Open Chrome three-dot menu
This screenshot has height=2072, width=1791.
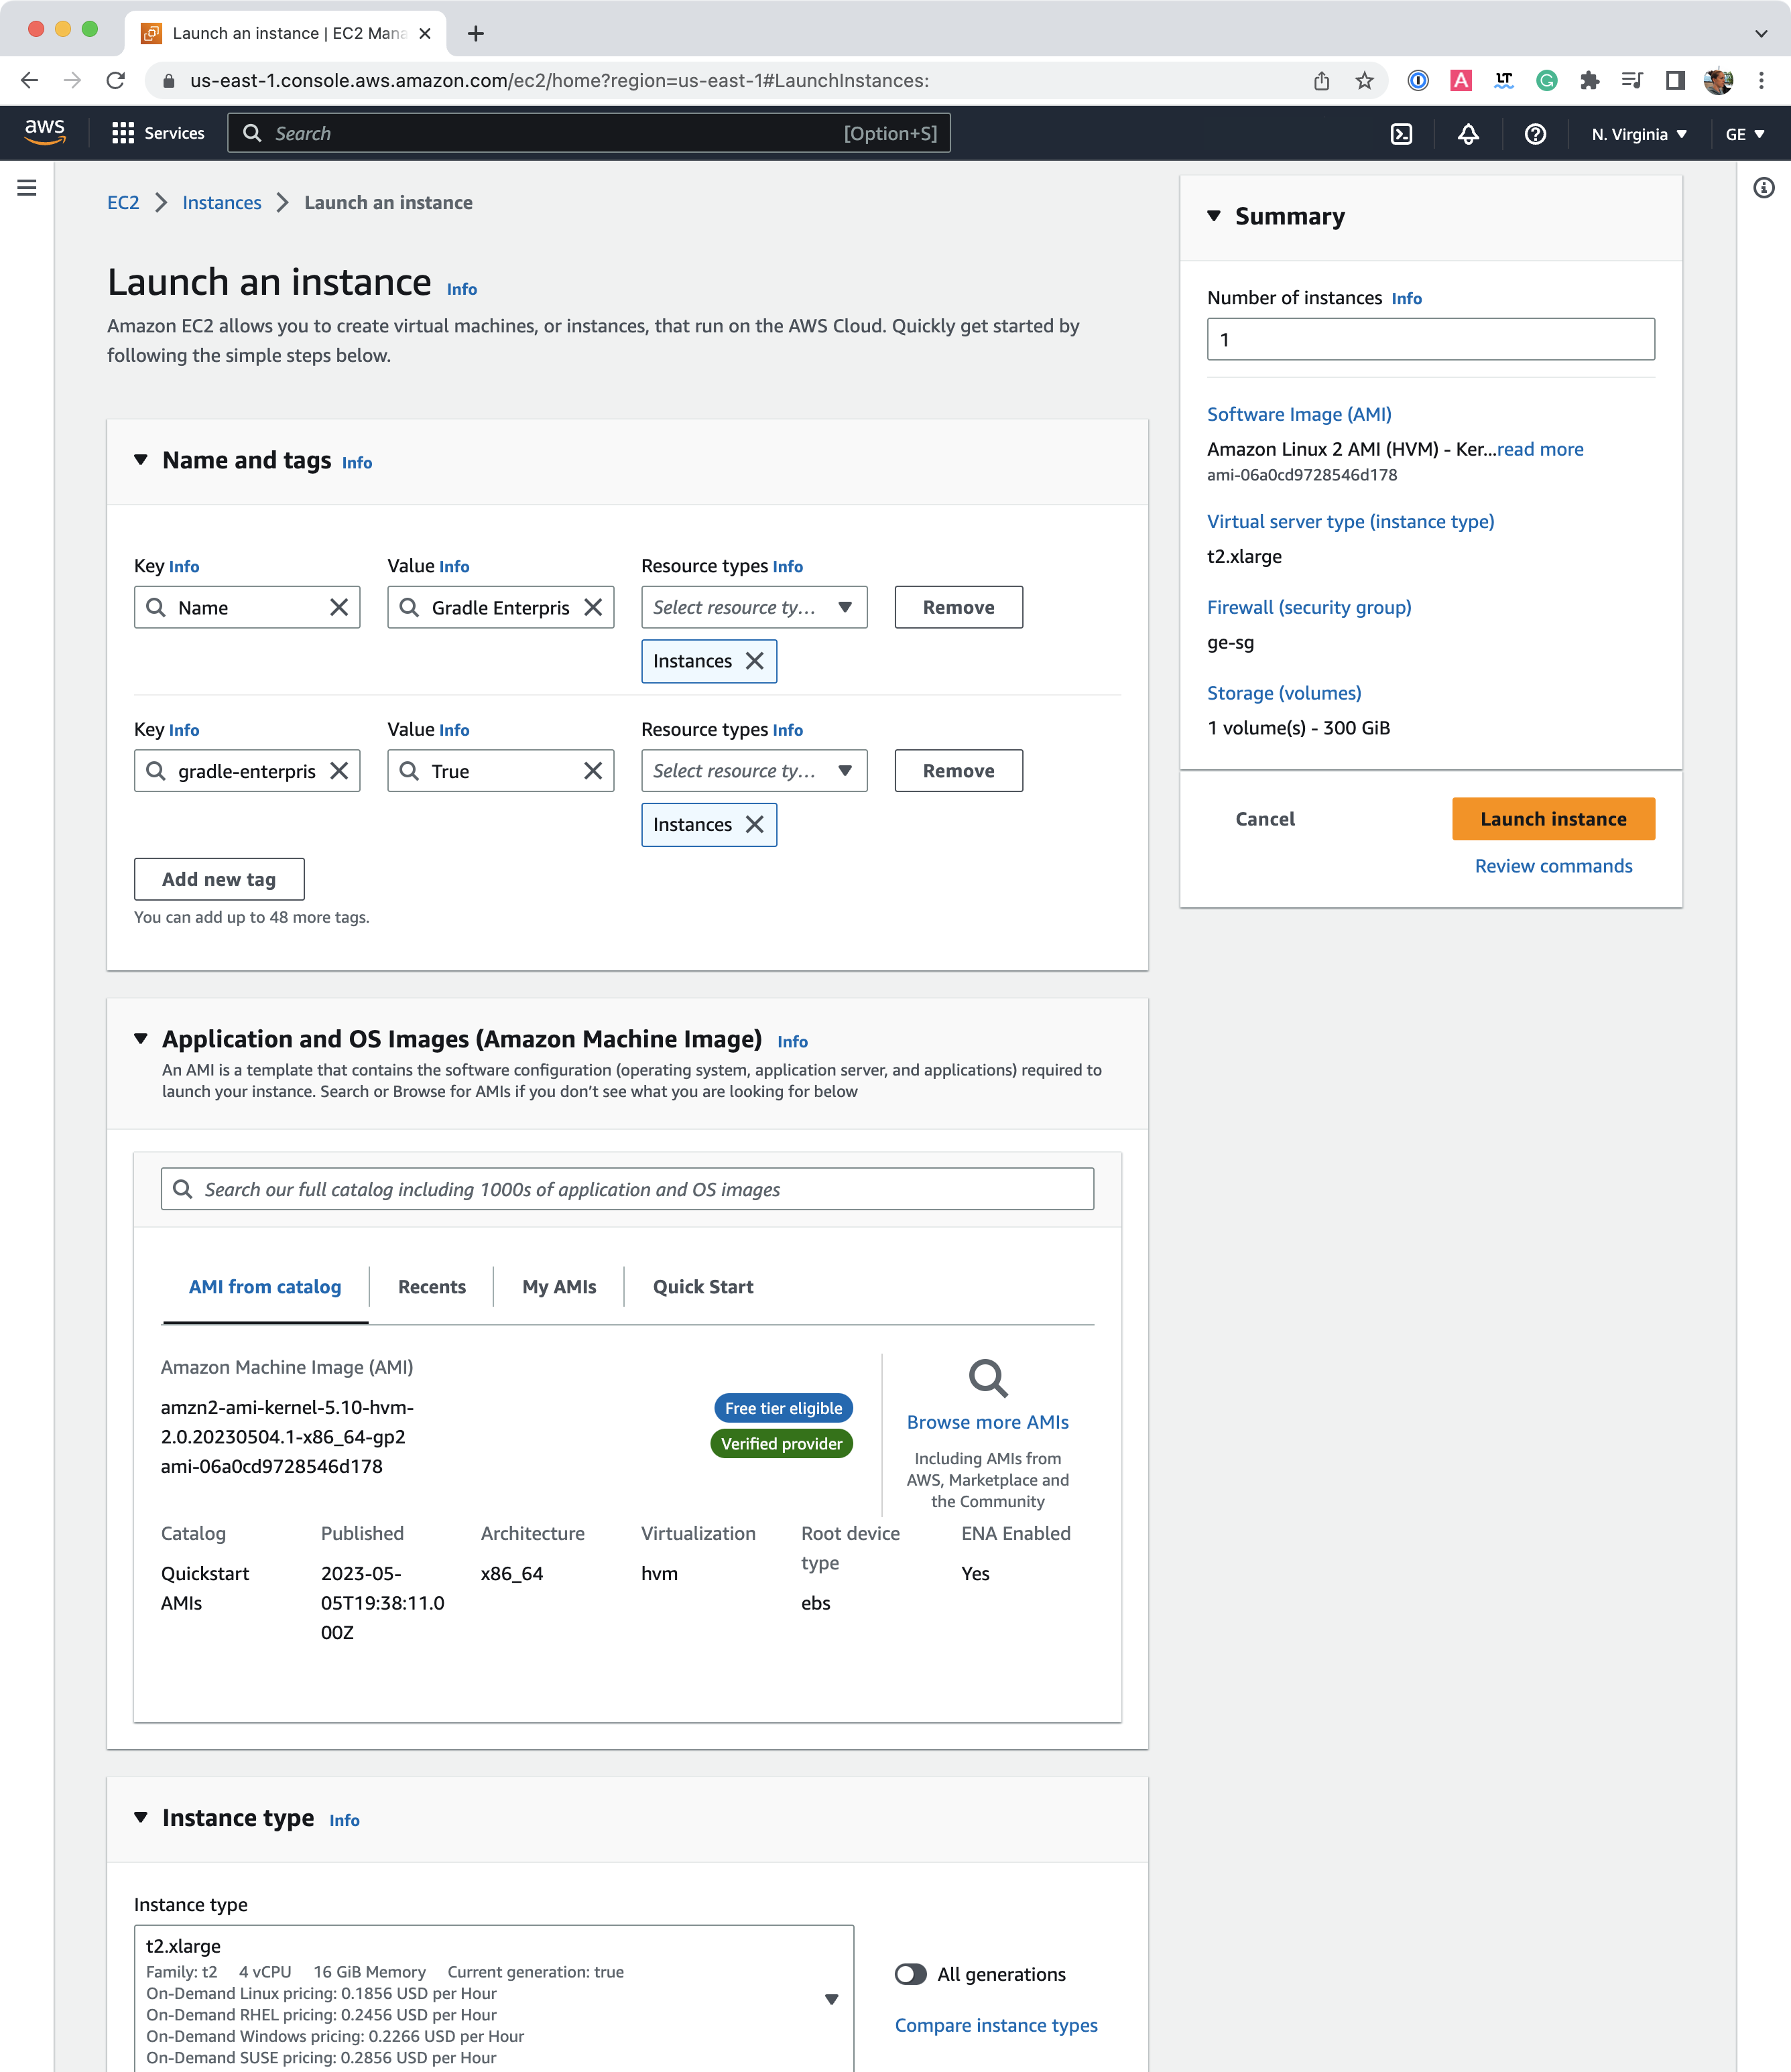(x=1761, y=81)
